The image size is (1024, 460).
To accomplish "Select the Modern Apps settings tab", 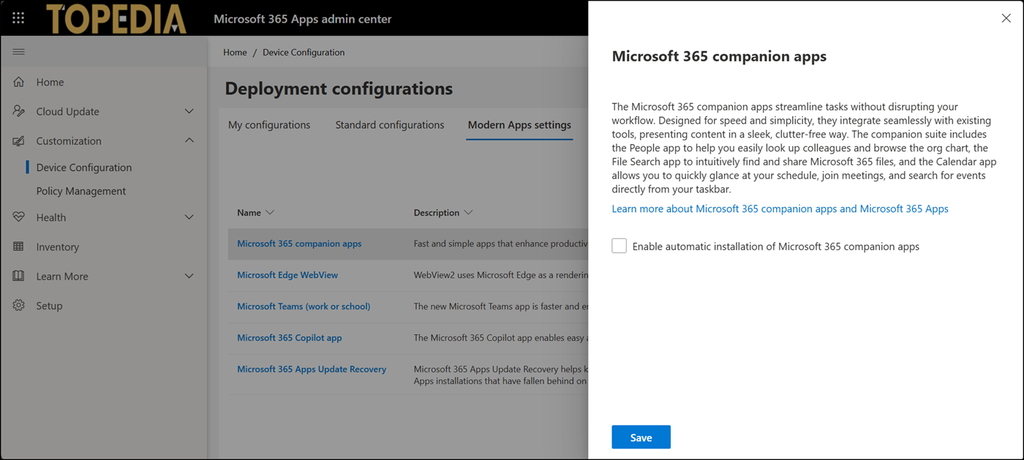I will tap(520, 125).
